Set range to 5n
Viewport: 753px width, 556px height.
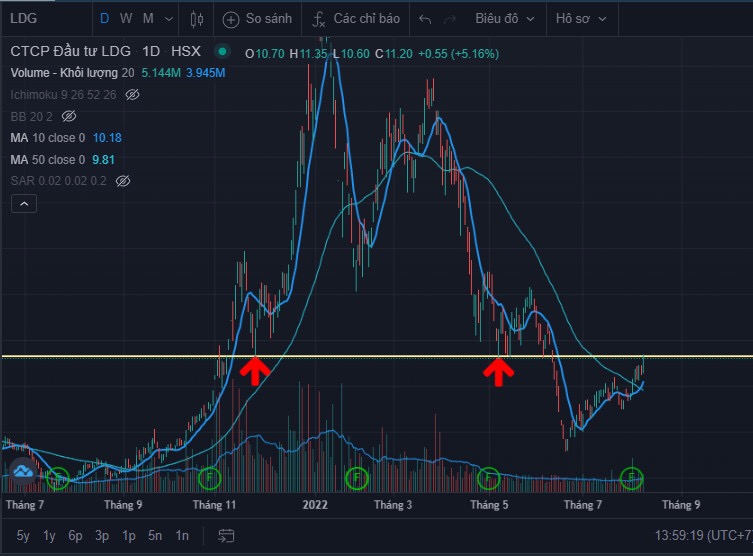155,535
